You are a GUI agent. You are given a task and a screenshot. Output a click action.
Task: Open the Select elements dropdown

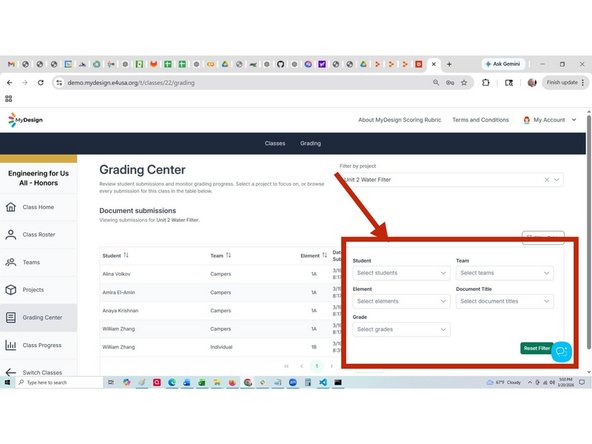(401, 301)
